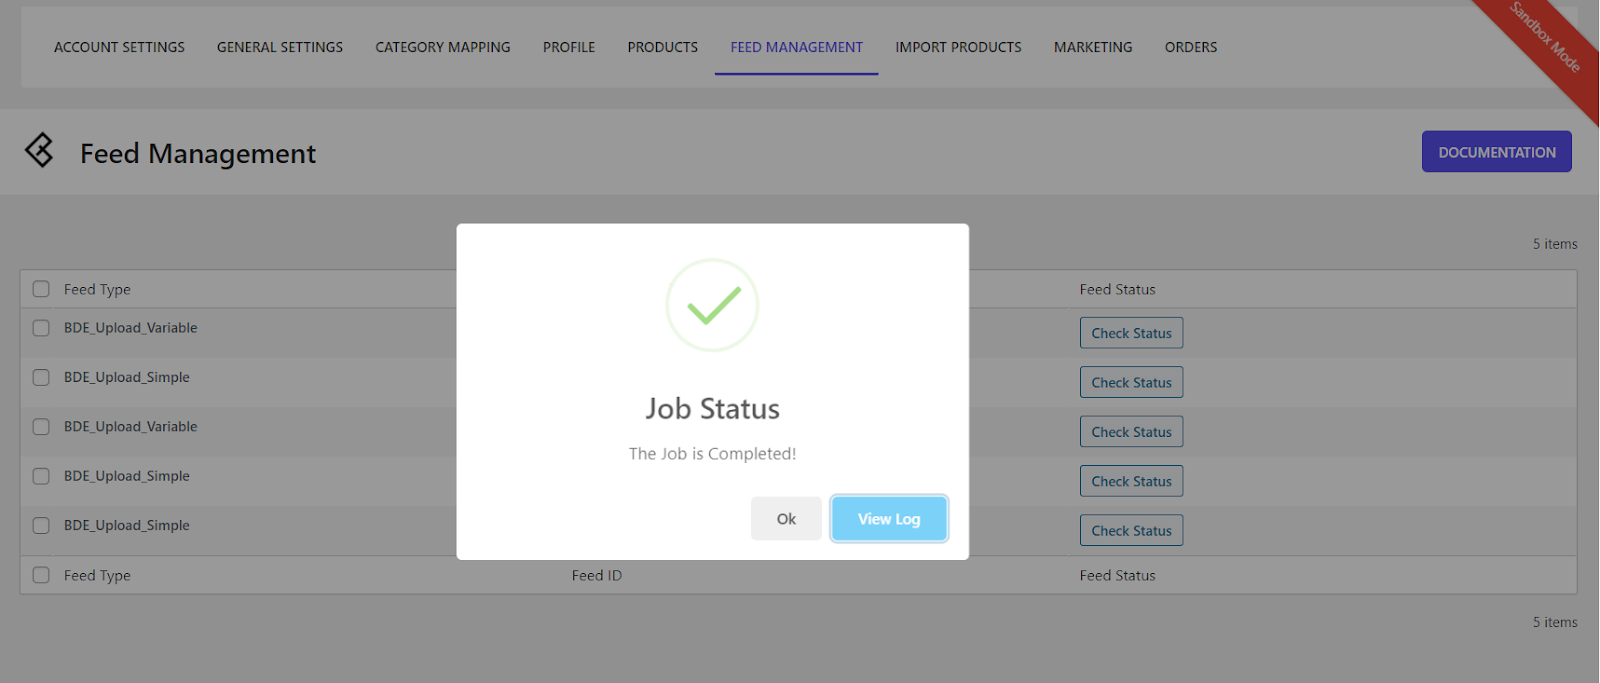Click bottom '5 items' count text
The height and width of the screenshot is (683, 1600).
(1555, 622)
